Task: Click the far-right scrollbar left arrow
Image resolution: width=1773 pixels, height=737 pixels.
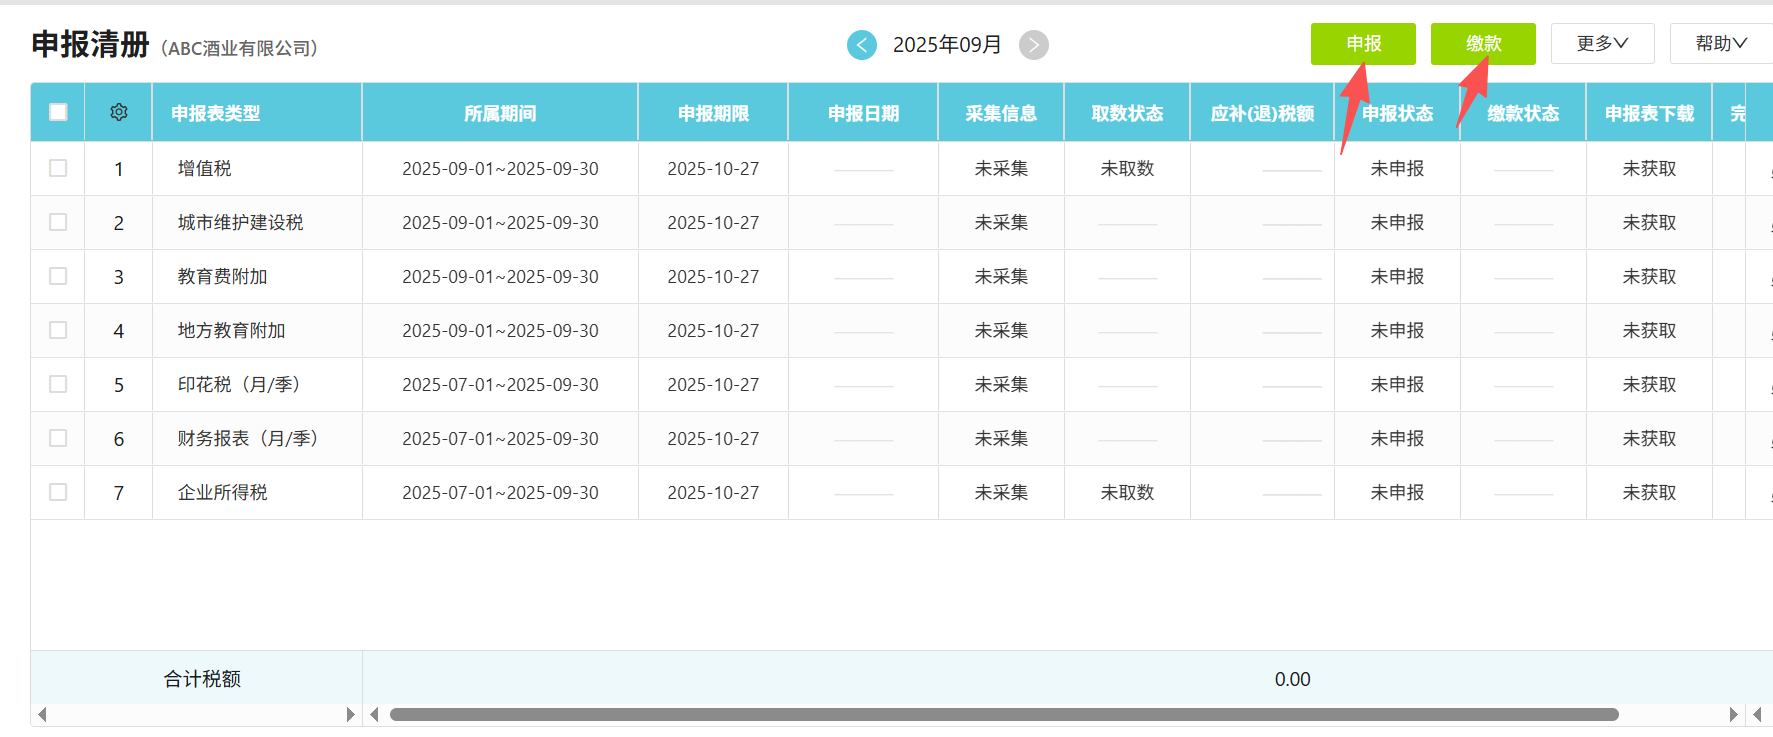Action: pos(1757,714)
